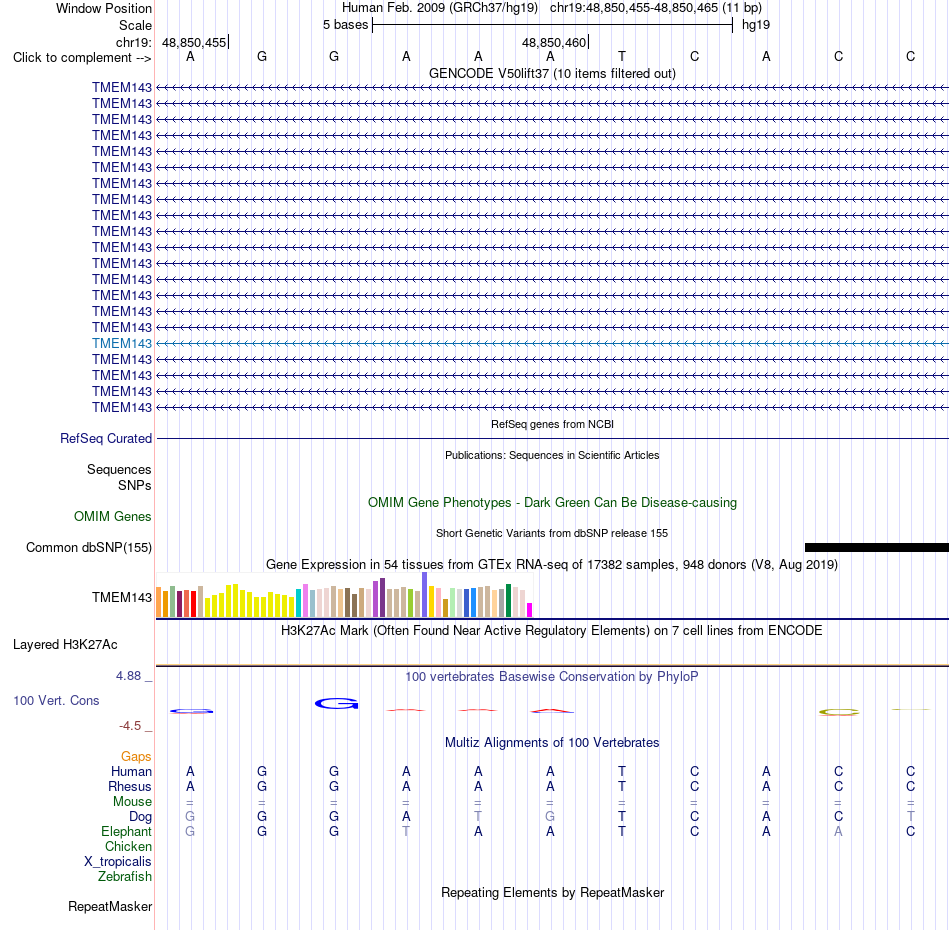Click the 48,850,460 coordinate marker
The image size is (950, 930).
pos(554,42)
